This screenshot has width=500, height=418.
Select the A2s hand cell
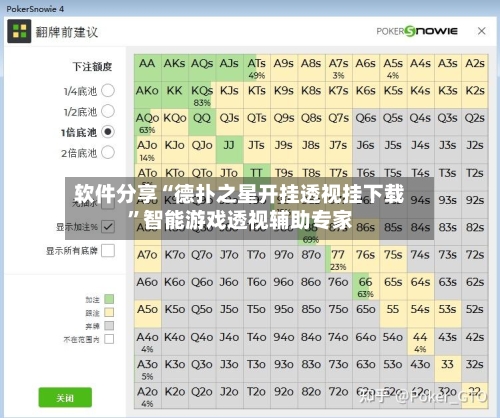click(x=475, y=68)
